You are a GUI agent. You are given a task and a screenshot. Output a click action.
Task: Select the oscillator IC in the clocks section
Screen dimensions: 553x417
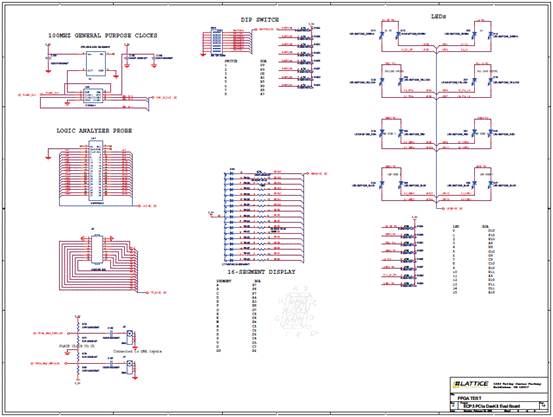[x=95, y=63]
